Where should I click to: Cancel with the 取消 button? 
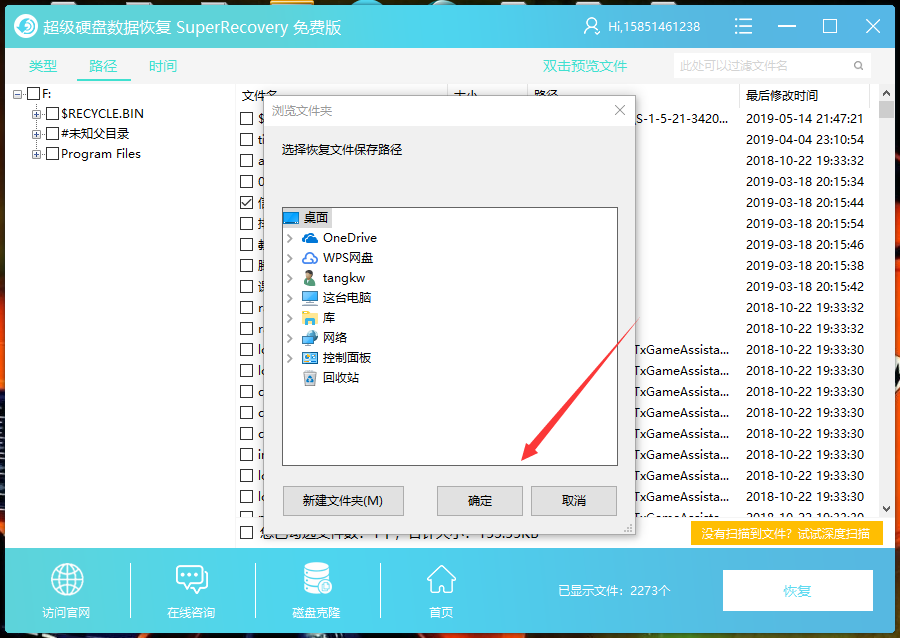574,501
